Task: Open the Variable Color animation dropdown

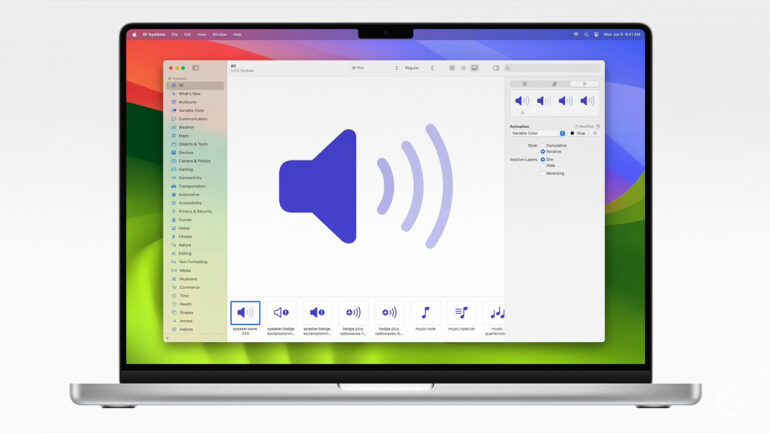Action: (538, 133)
